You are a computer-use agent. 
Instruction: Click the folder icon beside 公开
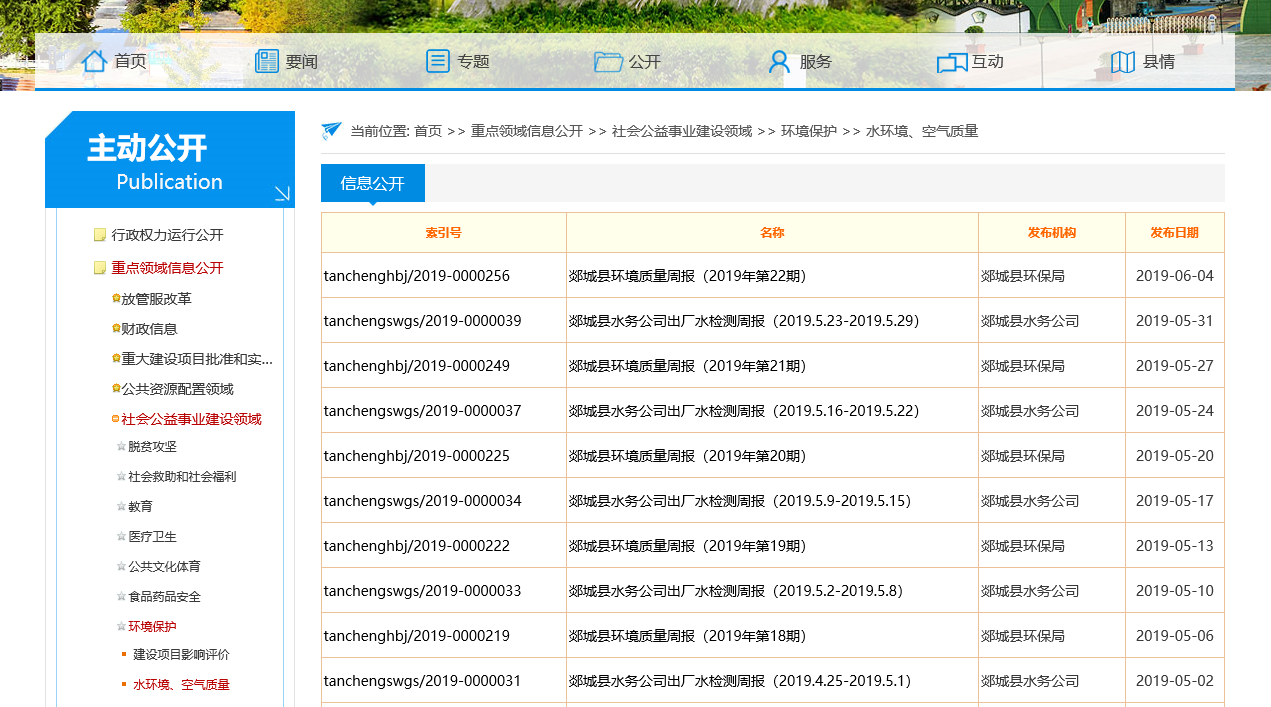coord(608,62)
